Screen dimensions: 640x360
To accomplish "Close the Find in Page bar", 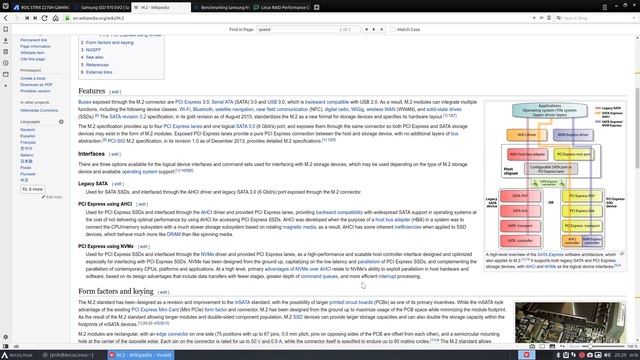I will tap(382, 29).
